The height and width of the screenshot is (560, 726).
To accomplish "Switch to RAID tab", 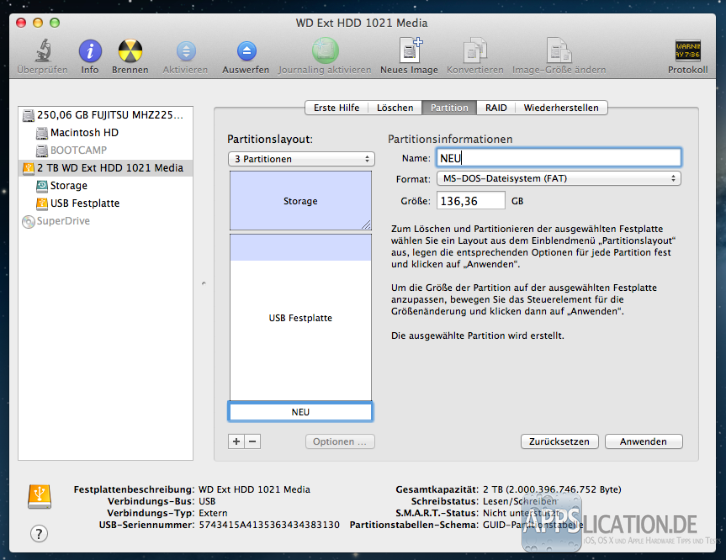I will pos(496,107).
